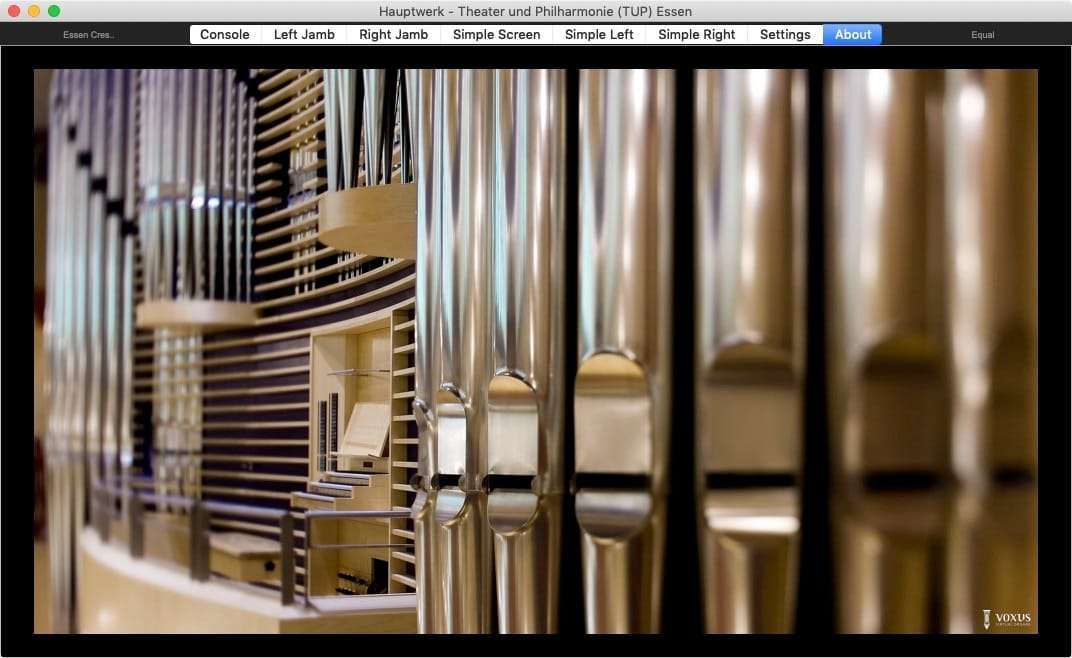Select the Simple Right tab
Image resolution: width=1072 pixels, height=658 pixels.
(696, 34)
